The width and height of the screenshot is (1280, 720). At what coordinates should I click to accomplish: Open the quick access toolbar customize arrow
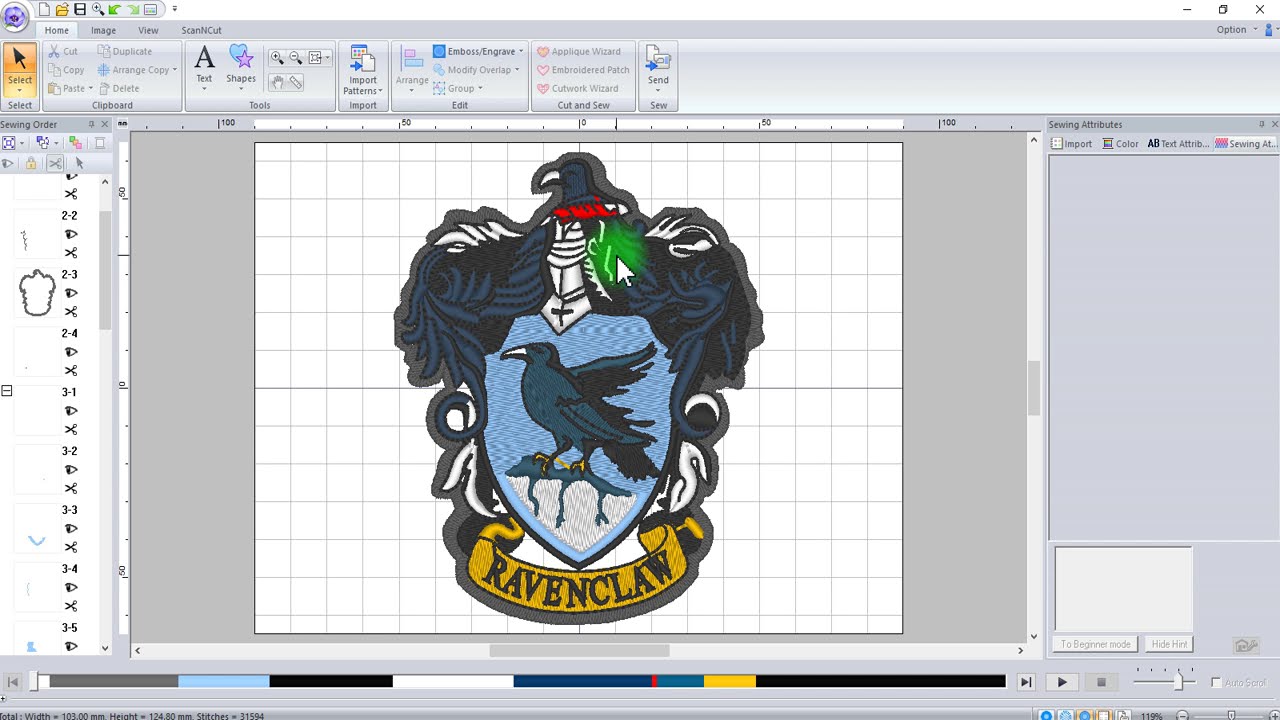174,9
